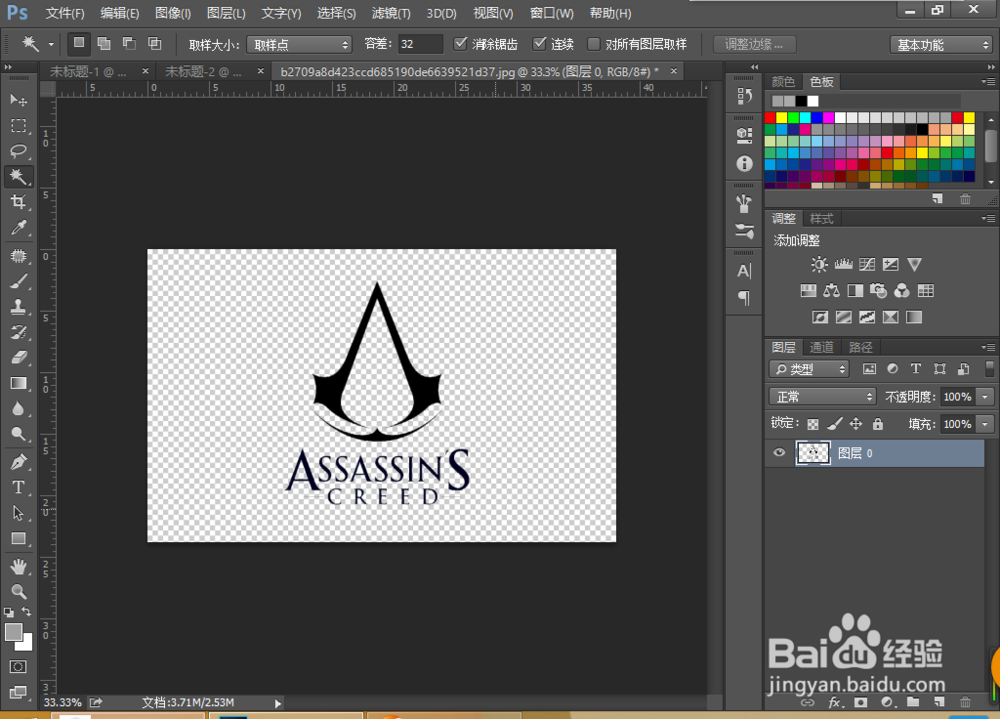Select the Dodge tool
The image size is (1000, 719).
tap(18, 434)
